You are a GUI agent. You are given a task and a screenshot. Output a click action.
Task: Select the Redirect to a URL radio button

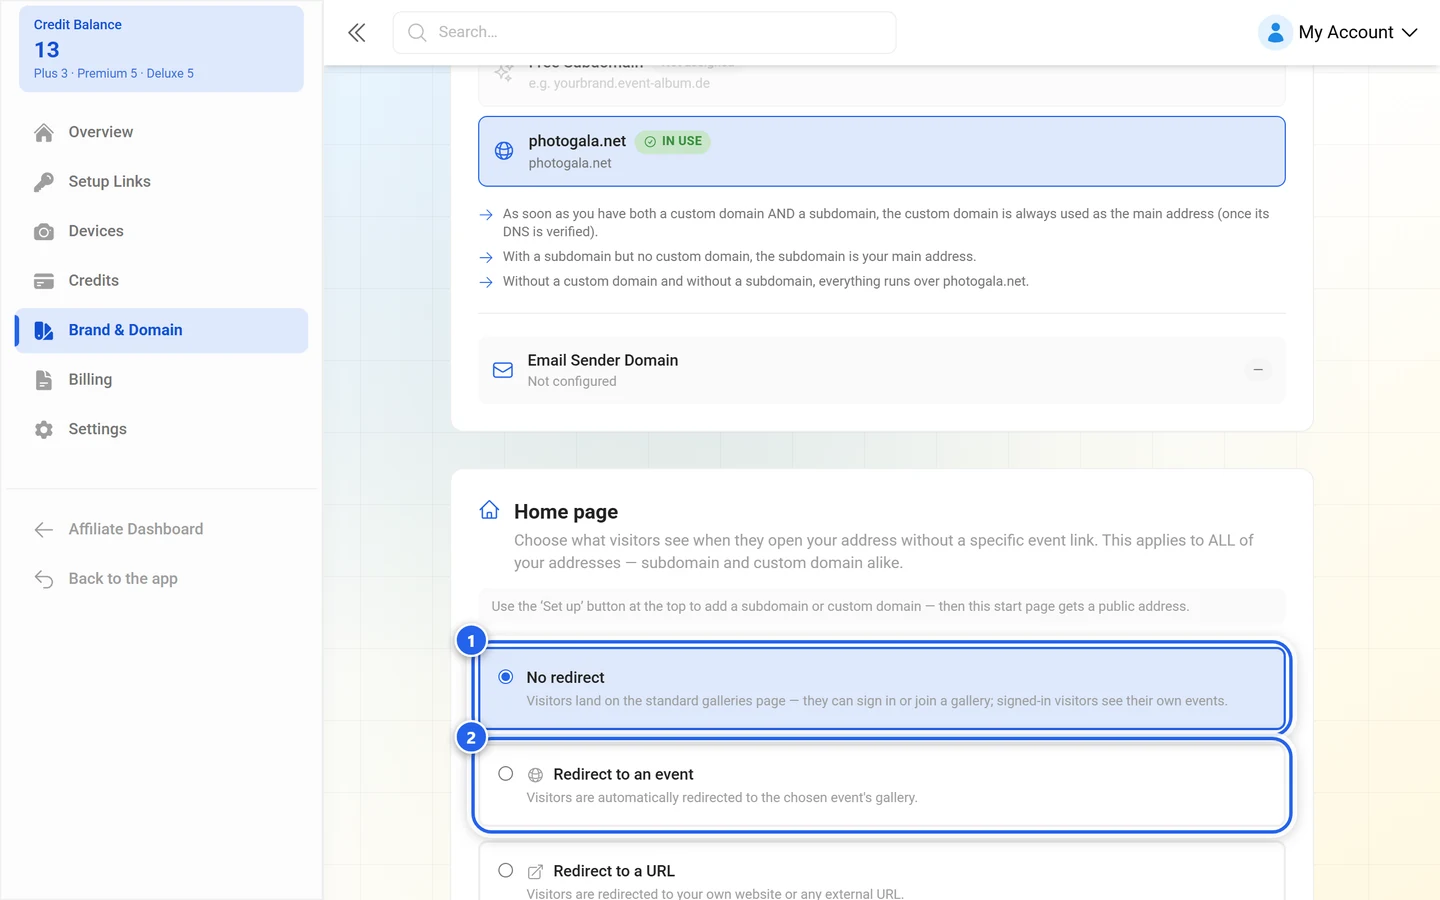[x=506, y=871]
